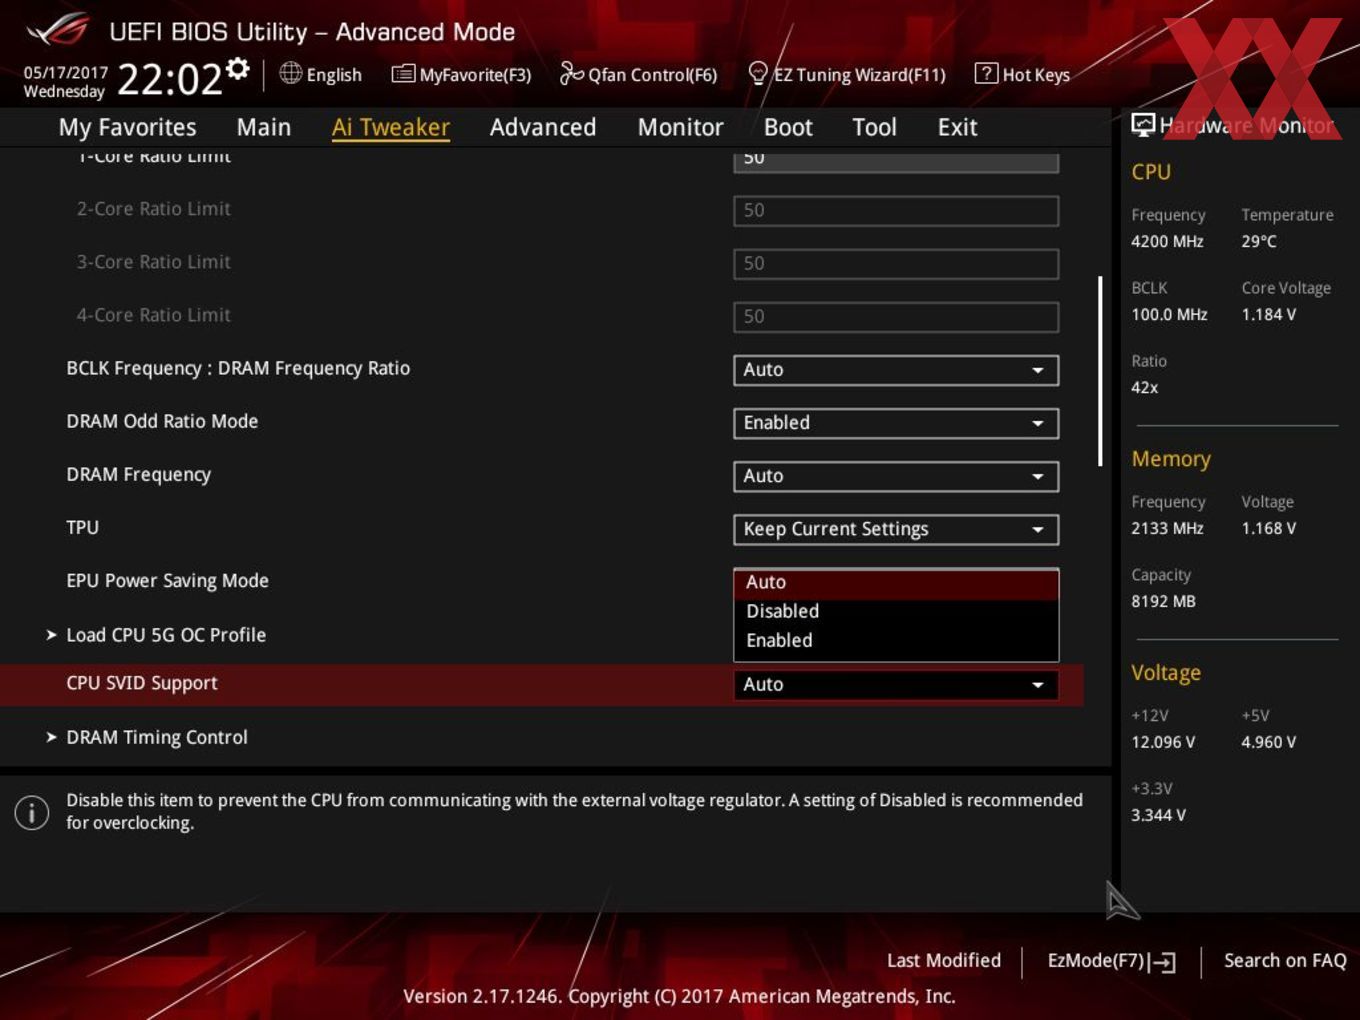Screen dimensions: 1360x1020
Task: Click the EzMode exit arrow icon
Action: click(1162, 962)
